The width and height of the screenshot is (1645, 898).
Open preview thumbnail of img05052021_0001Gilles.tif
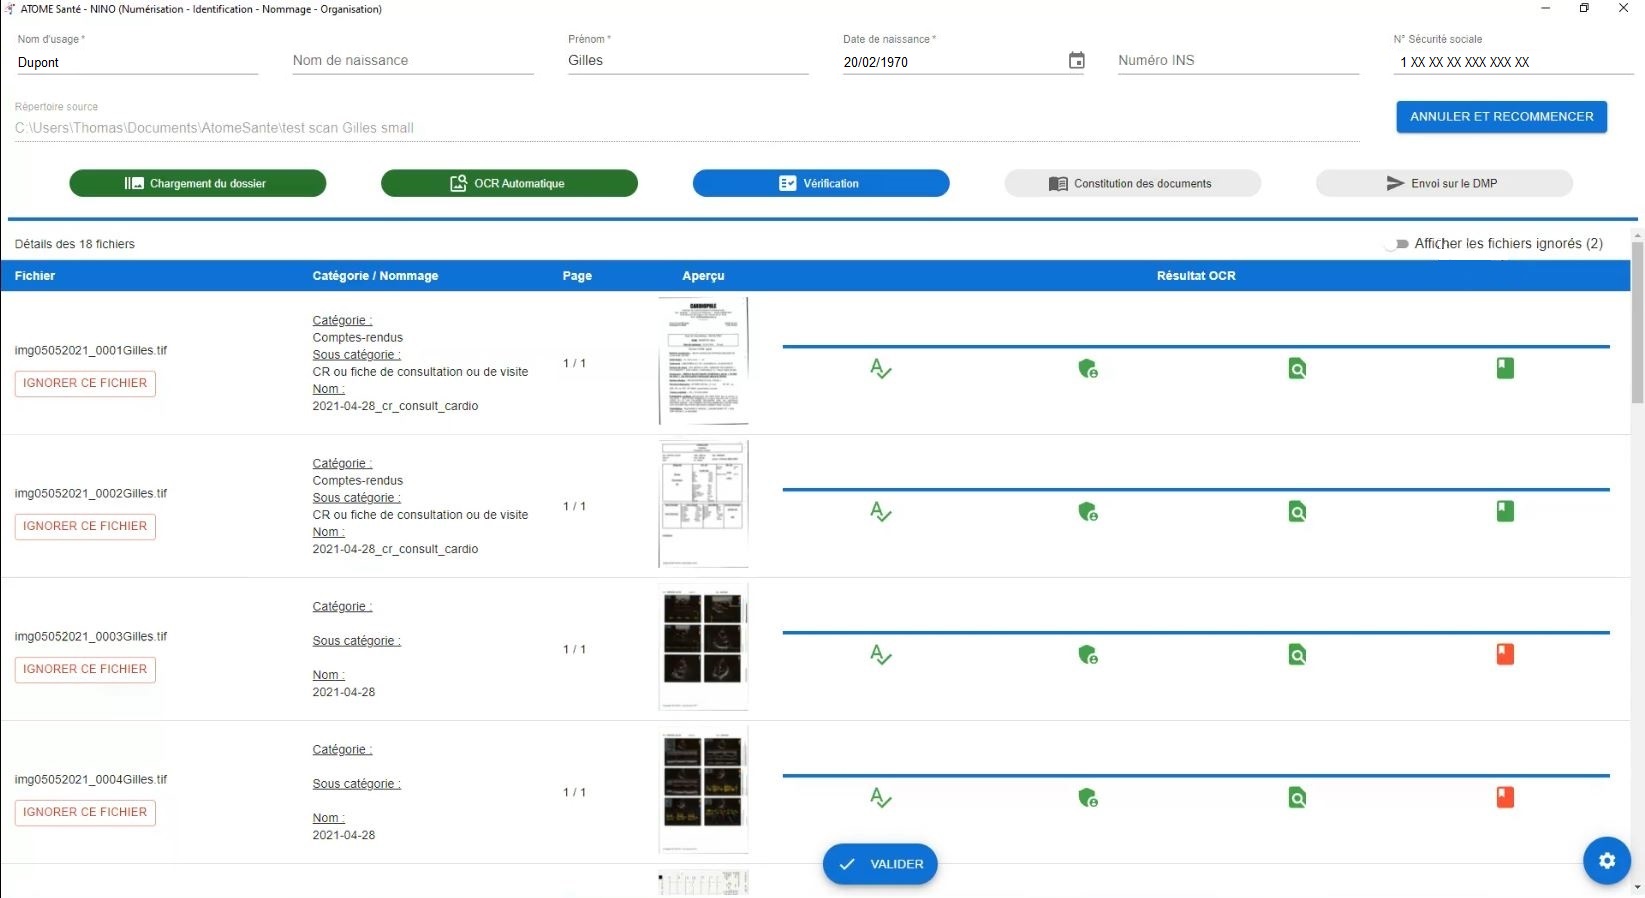tap(703, 361)
